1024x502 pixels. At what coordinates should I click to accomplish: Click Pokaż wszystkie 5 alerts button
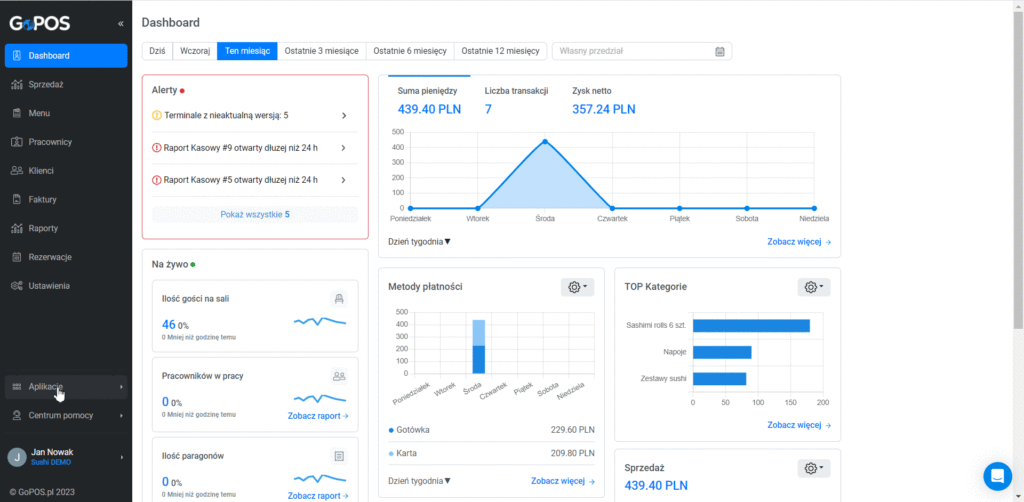click(255, 214)
